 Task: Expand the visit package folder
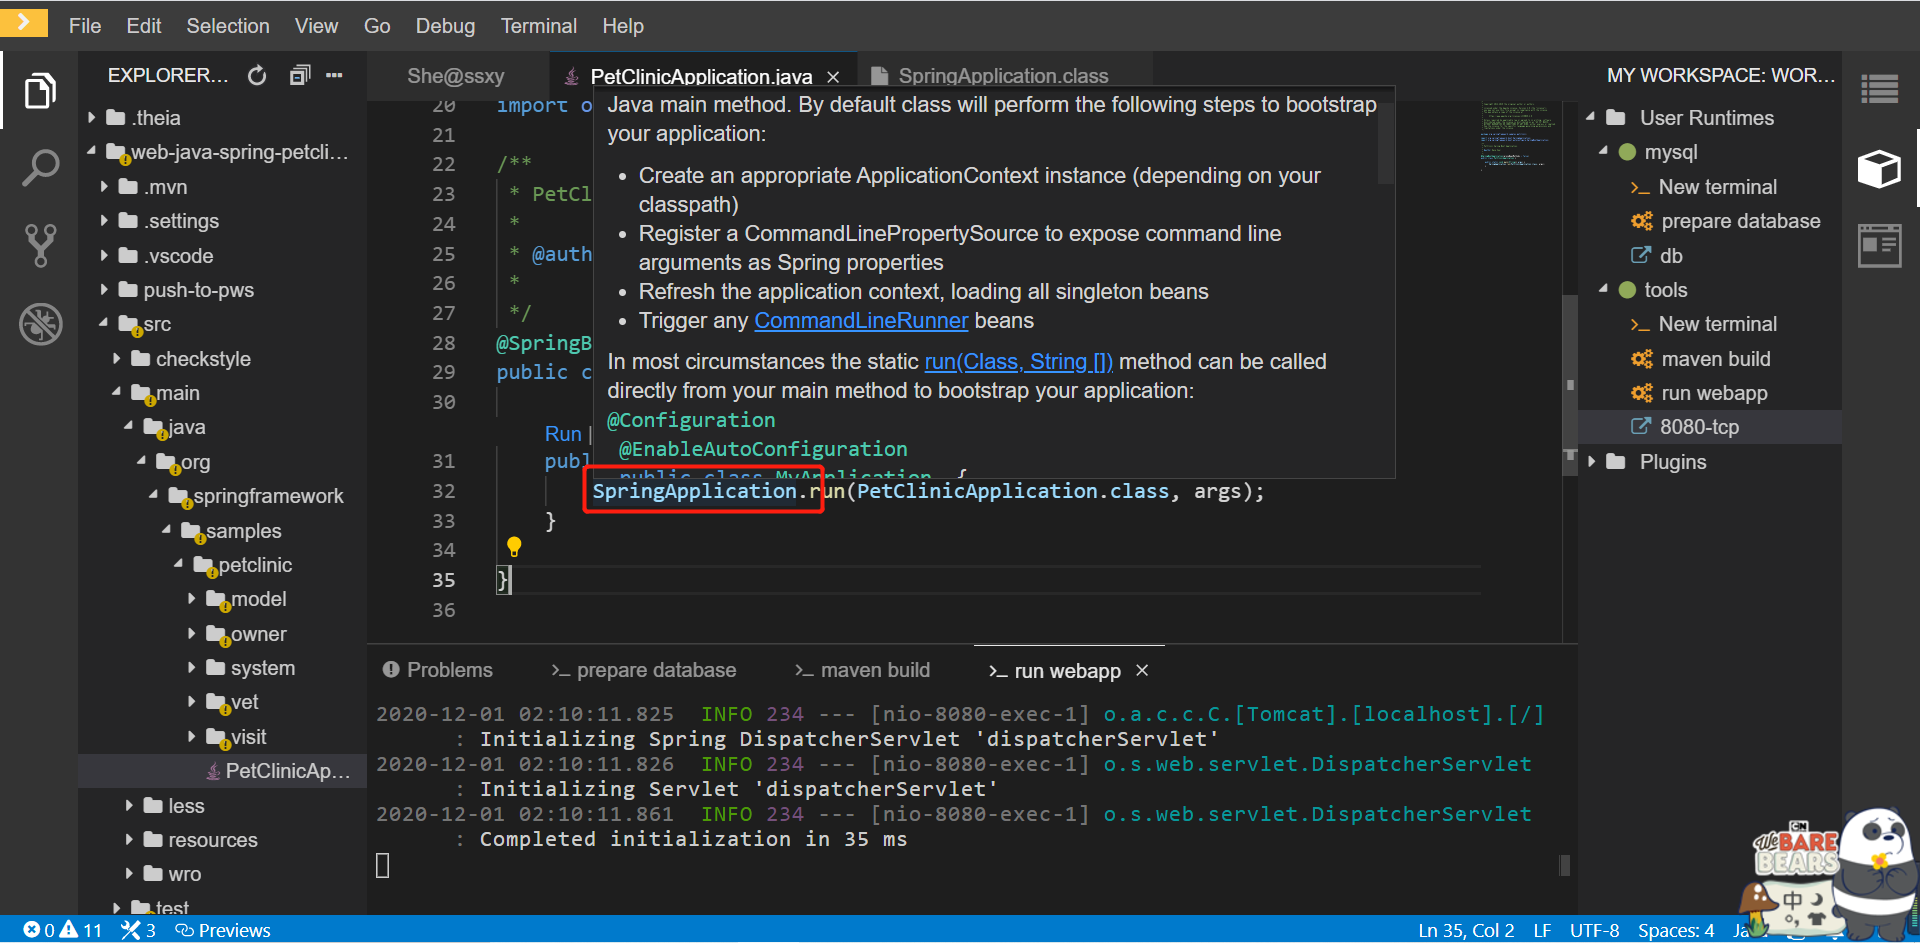pyautogui.click(x=192, y=737)
